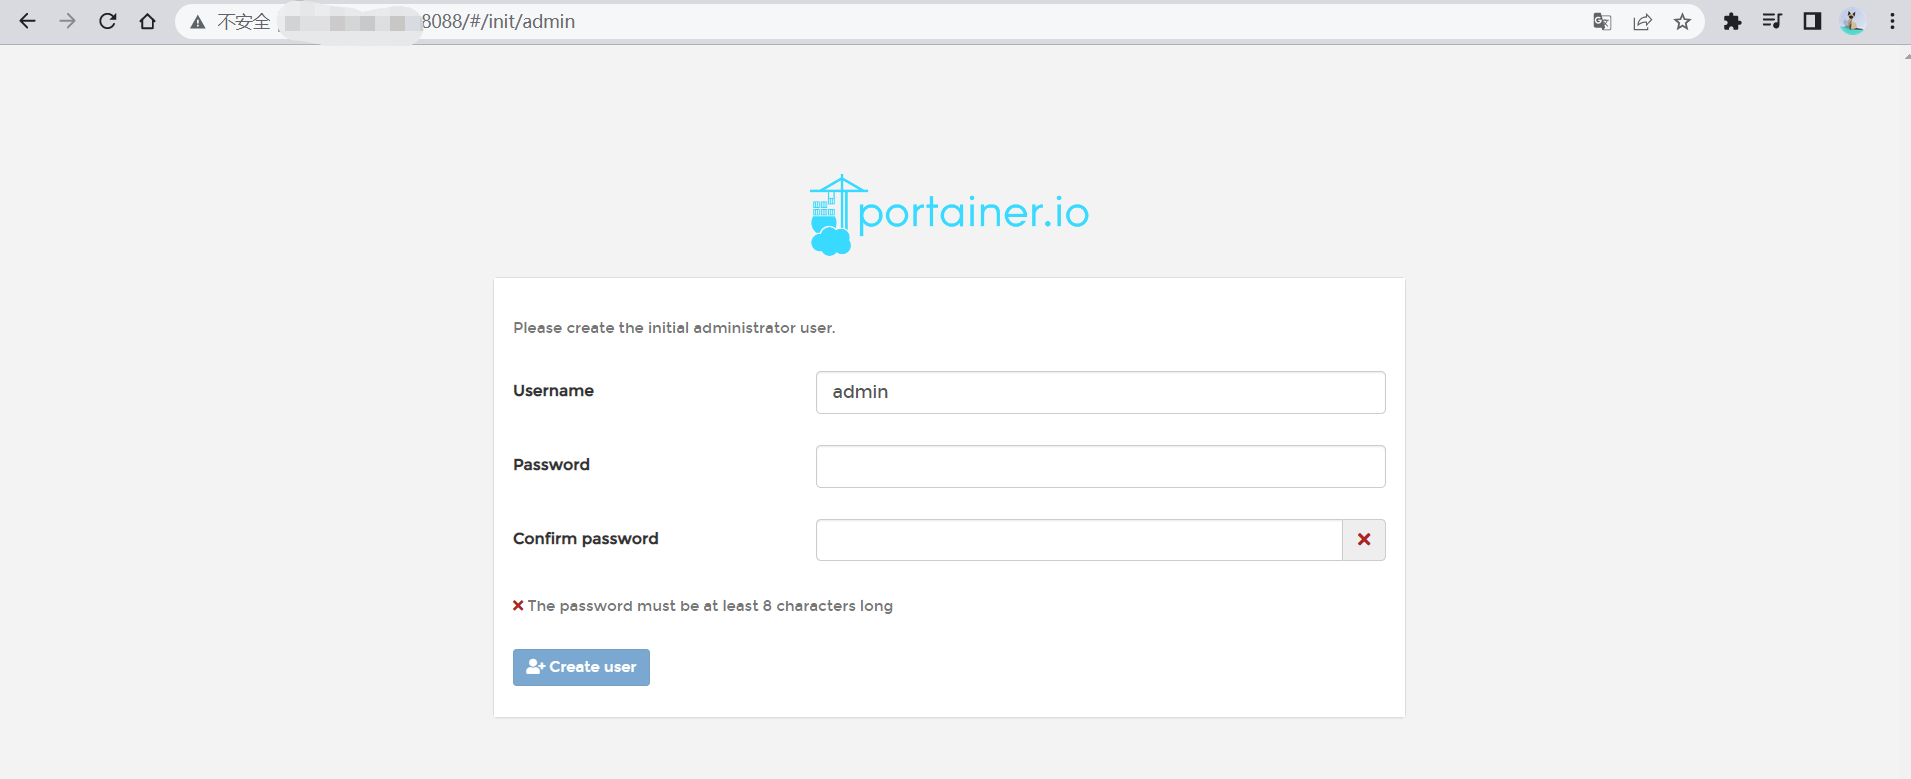
Task: Click into the Confirm password field
Action: pos(1079,540)
